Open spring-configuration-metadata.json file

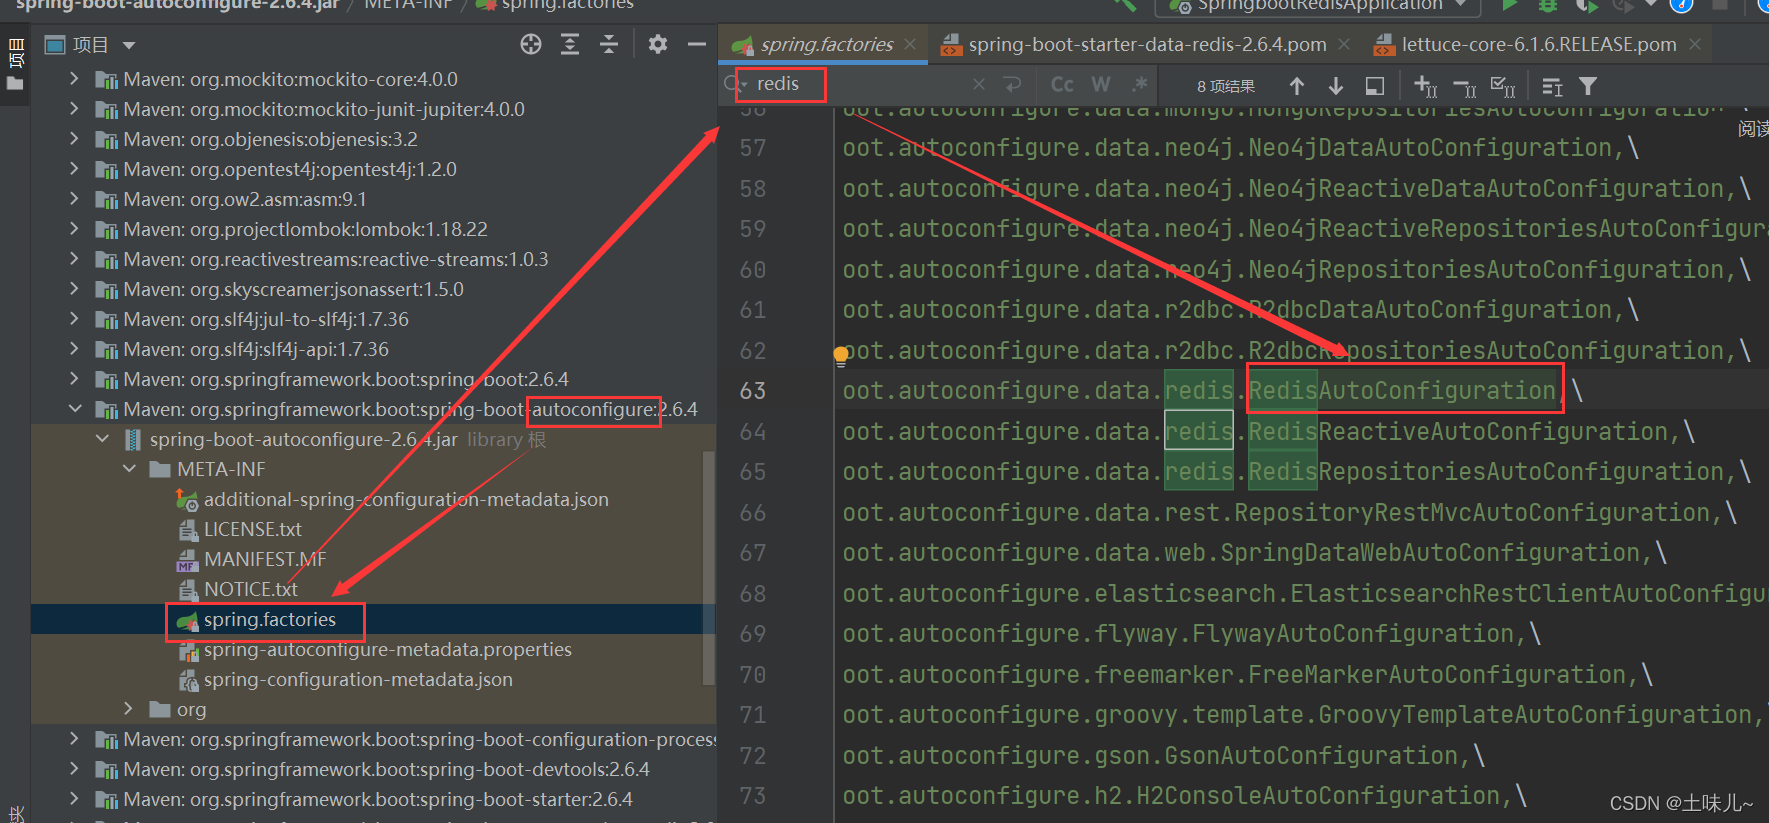click(358, 679)
